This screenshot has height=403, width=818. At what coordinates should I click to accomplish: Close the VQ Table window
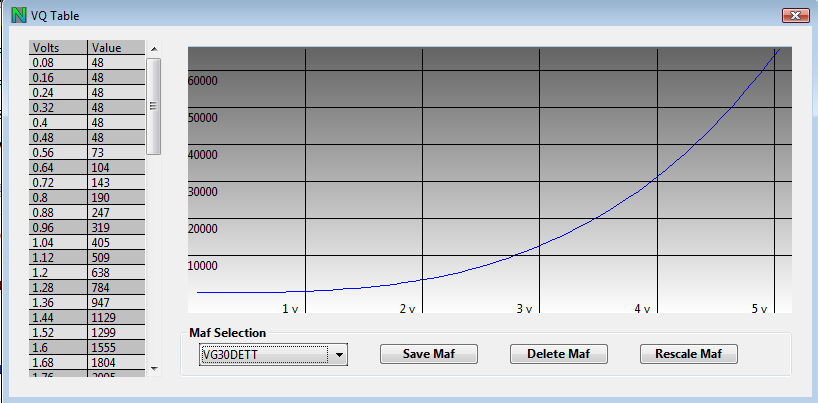[x=792, y=16]
